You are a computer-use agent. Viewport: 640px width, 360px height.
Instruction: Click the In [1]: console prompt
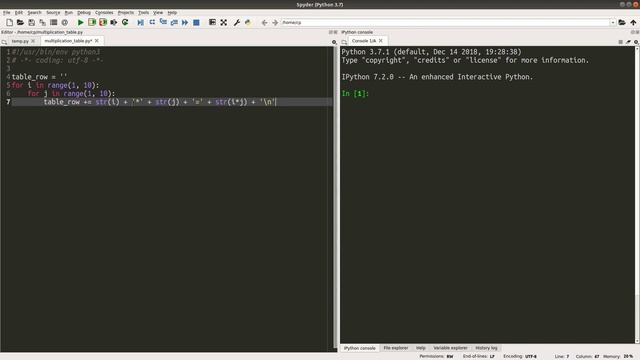click(355, 93)
